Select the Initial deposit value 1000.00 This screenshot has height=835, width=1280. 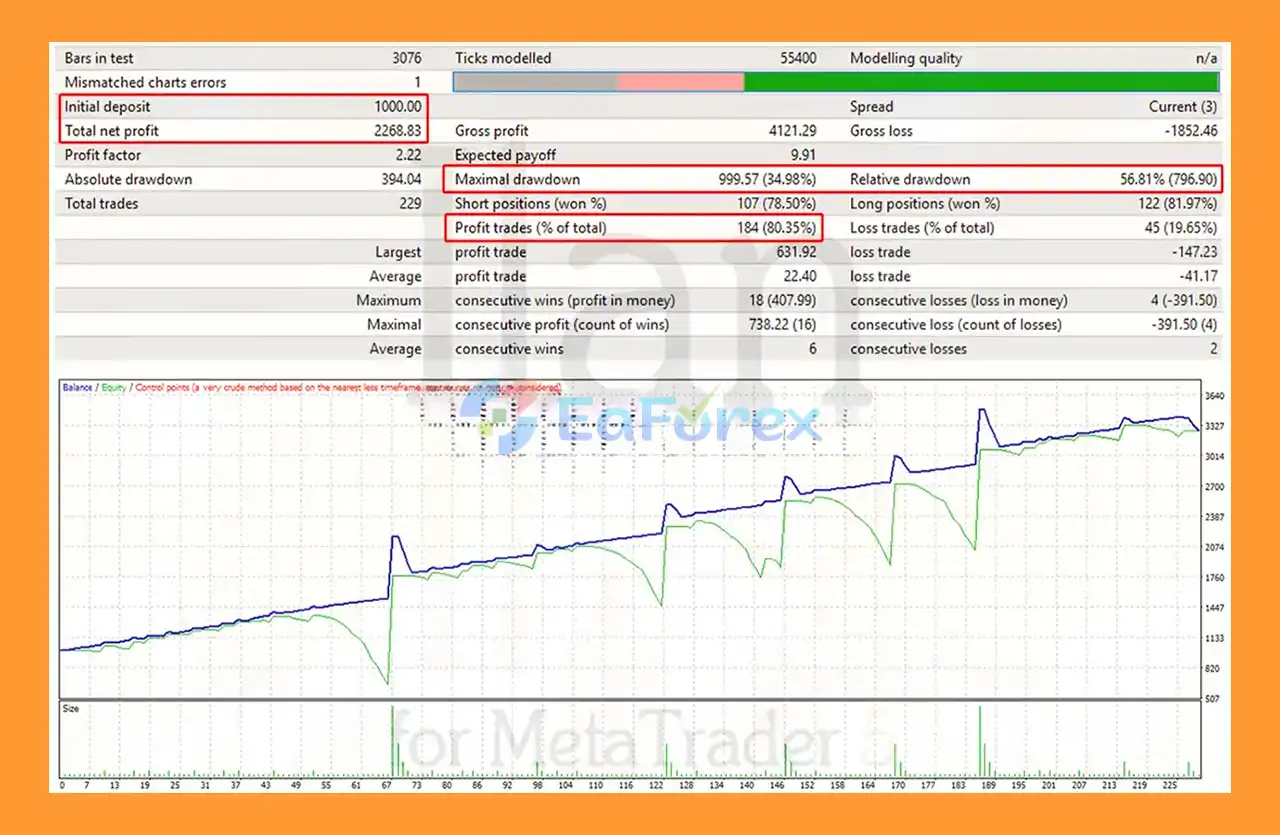tap(397, 107)
